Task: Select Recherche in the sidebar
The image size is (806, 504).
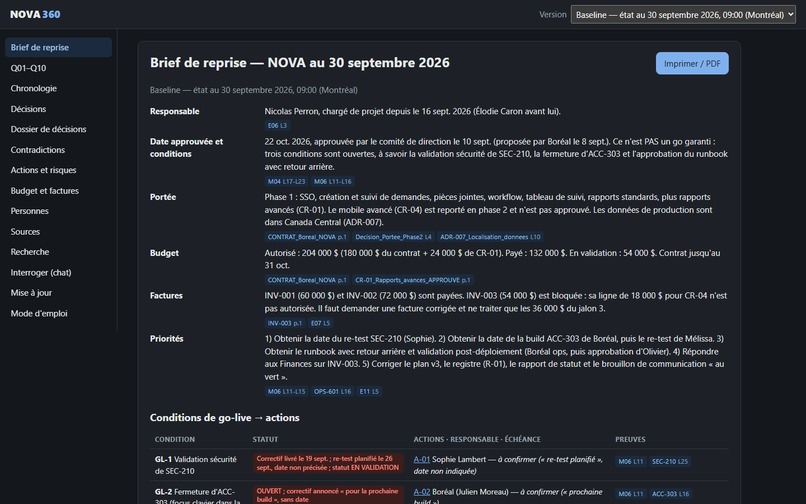Action: [x=58, y=252]
